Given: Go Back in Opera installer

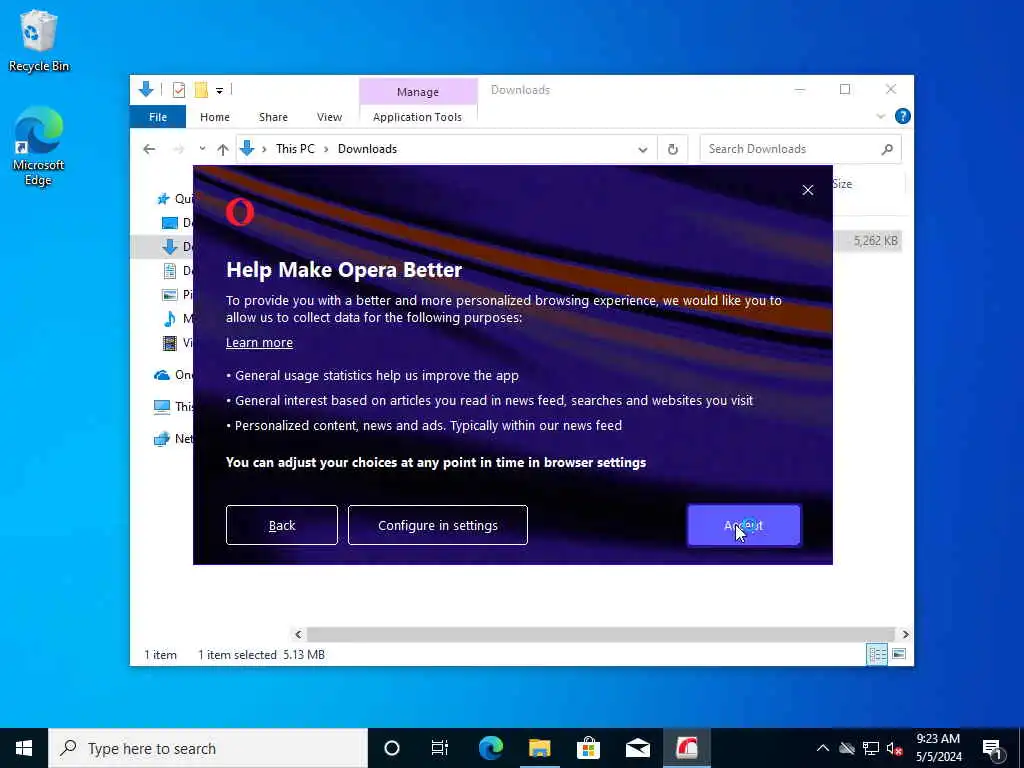Looking at the screenshot, I should click(281, 525).
